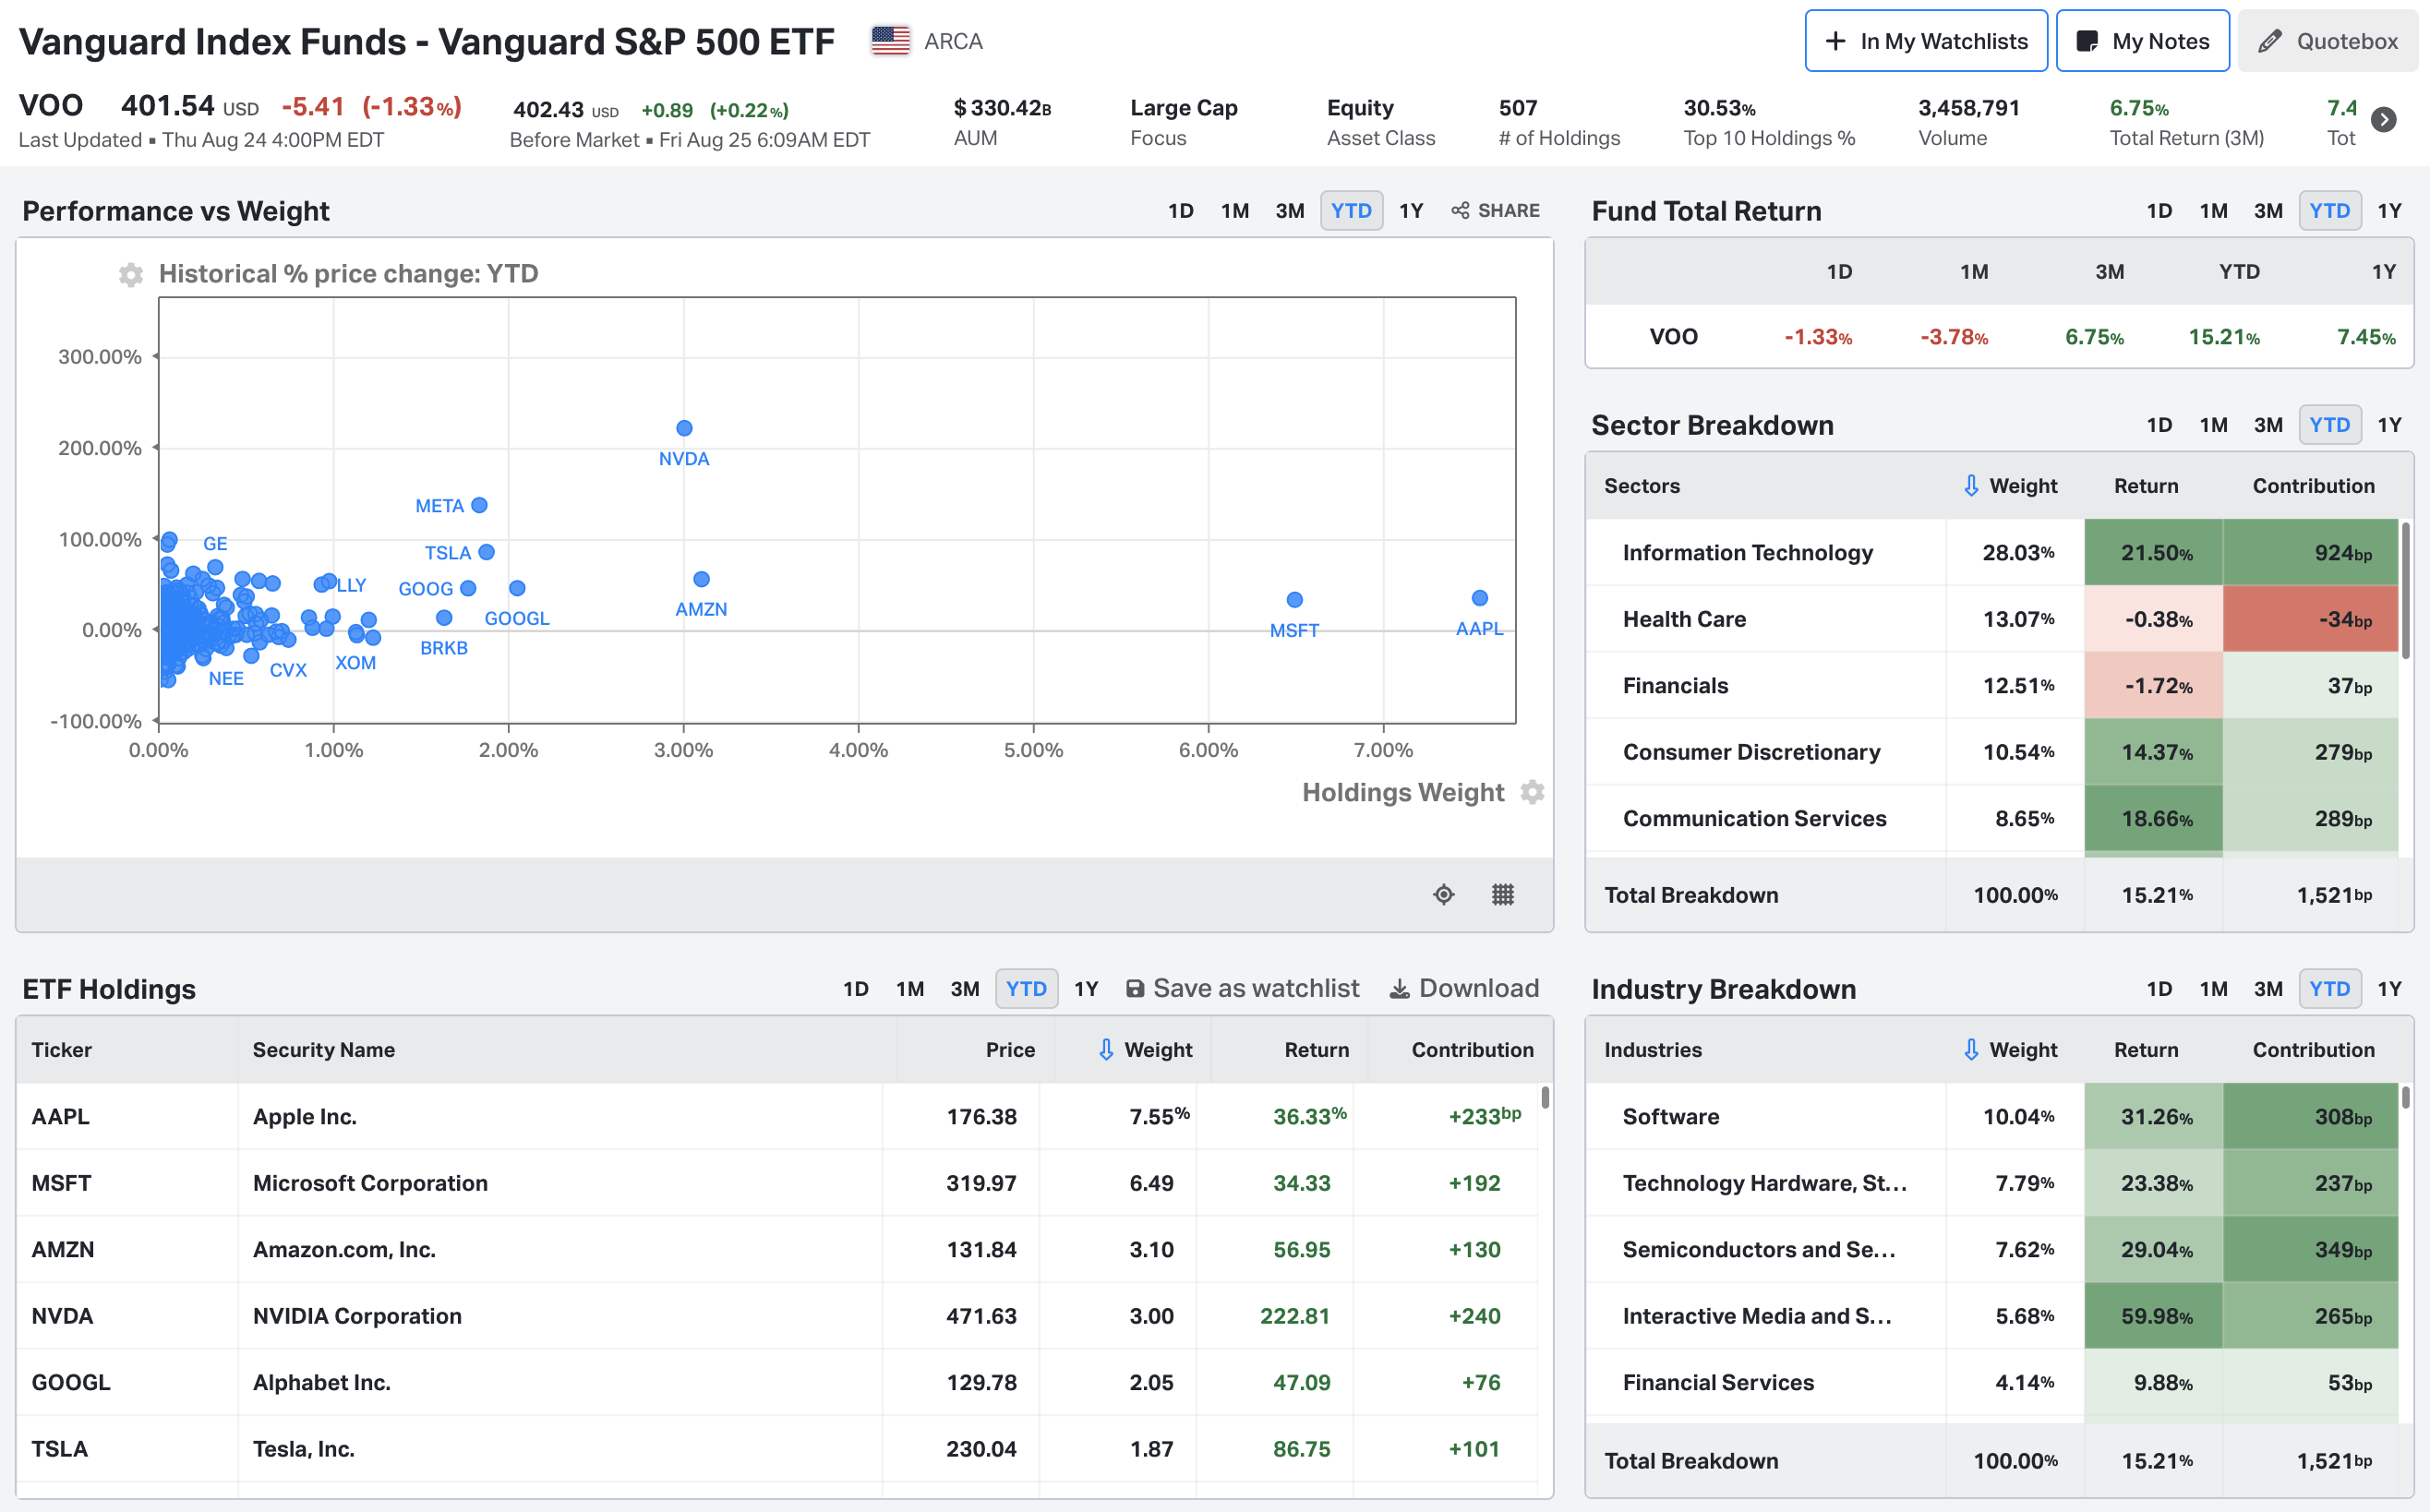The height and width of the screenshot is (1512, 2430).
Task: Click the Sector Breakdown scrollbar
Action: tap(2405, 590)
